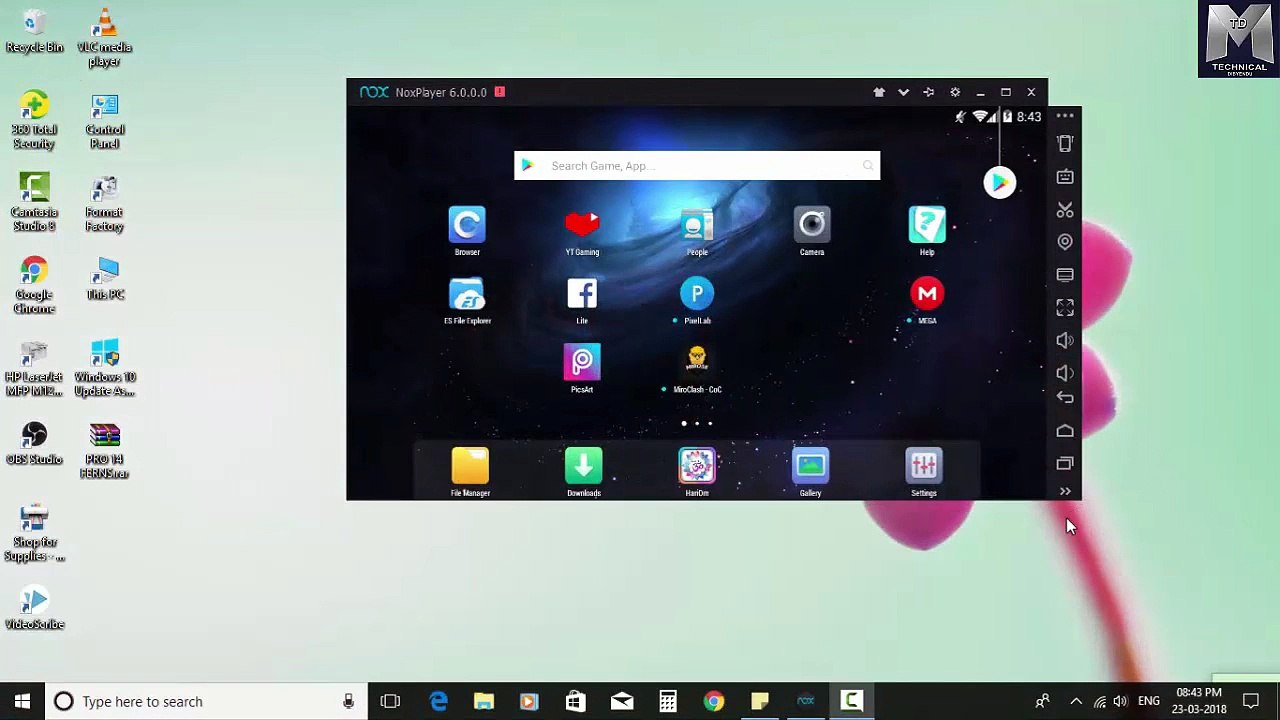This screenshot has height=720, width=1280.
Task: Open the People app icon
Action: click(697, 226)
